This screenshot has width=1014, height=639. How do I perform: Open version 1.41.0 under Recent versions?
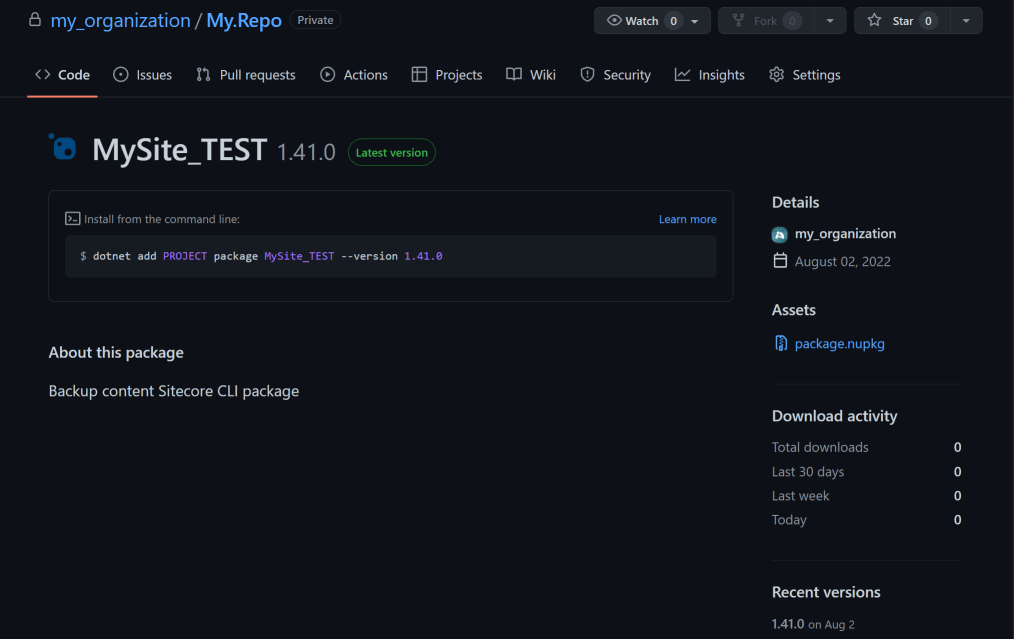point(788,623)
